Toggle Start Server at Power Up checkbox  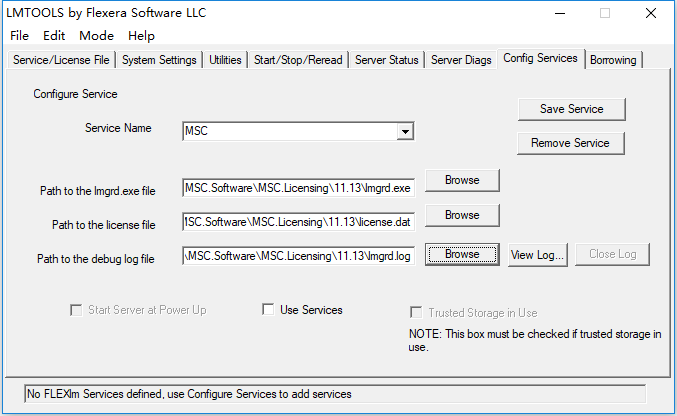click(76, 310)
